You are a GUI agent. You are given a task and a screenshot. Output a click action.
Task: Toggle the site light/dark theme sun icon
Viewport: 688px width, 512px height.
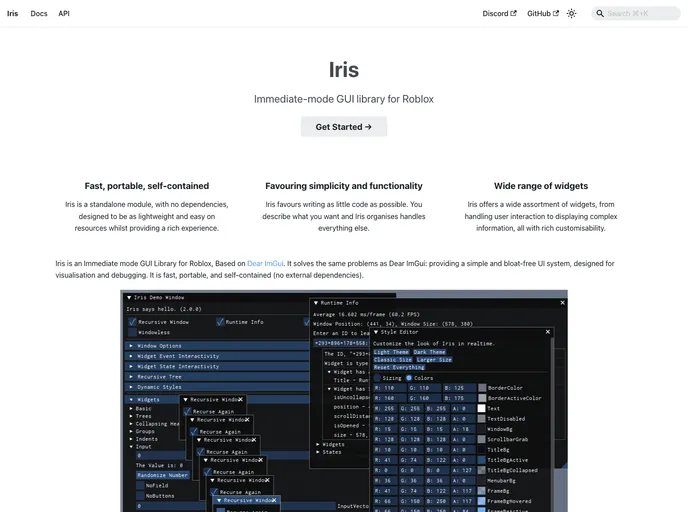[x=571, y=14]
